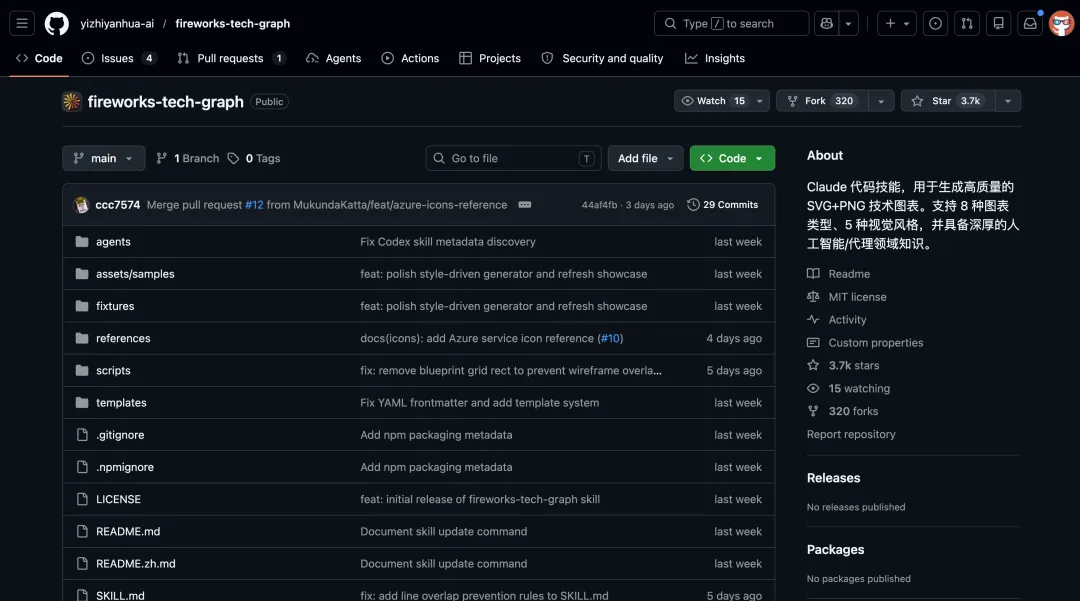Screen dimensions: 1080x601
Task: Click the issues icon in header
Action: (x=935, y=23)
